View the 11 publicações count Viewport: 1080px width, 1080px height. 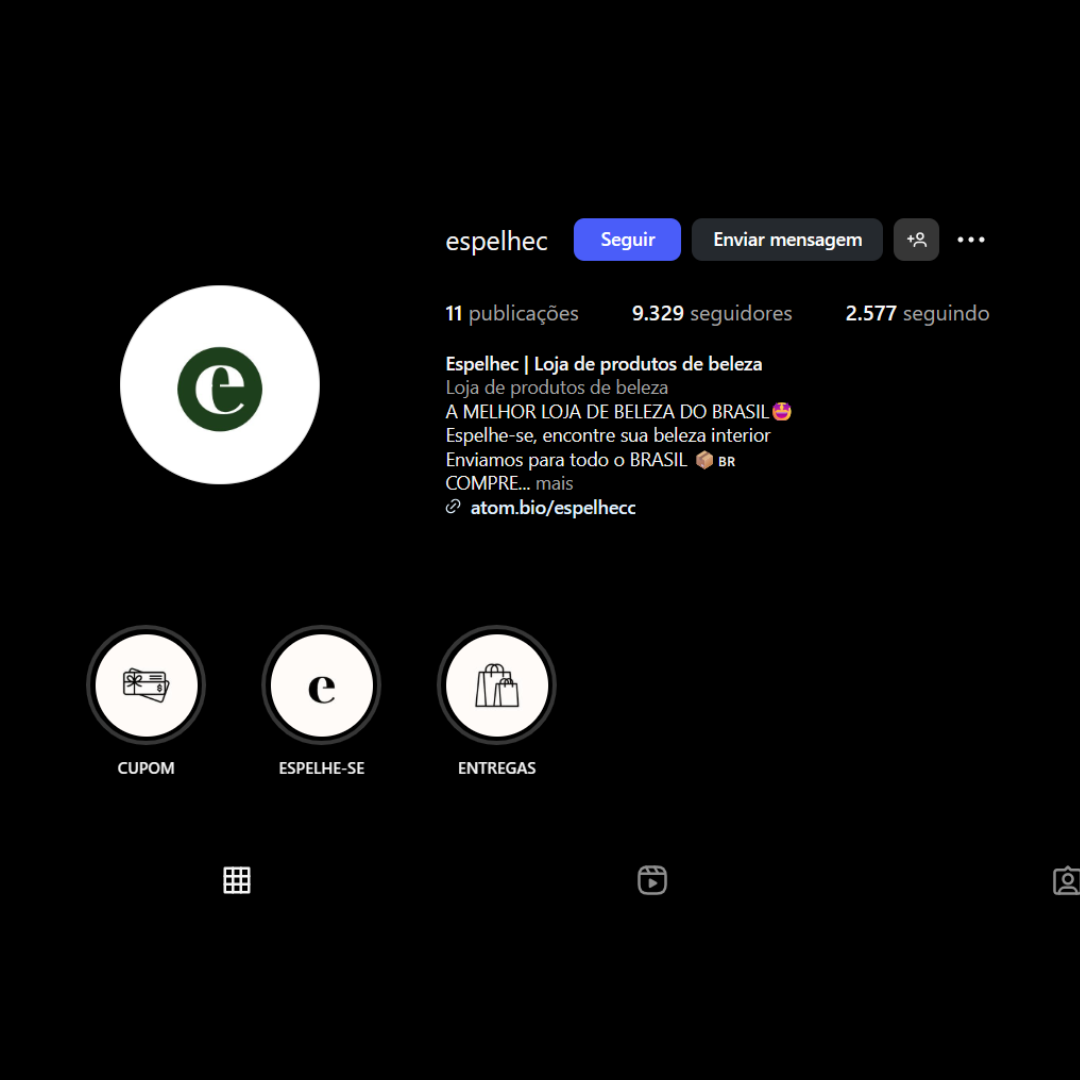tap(512, 314)
